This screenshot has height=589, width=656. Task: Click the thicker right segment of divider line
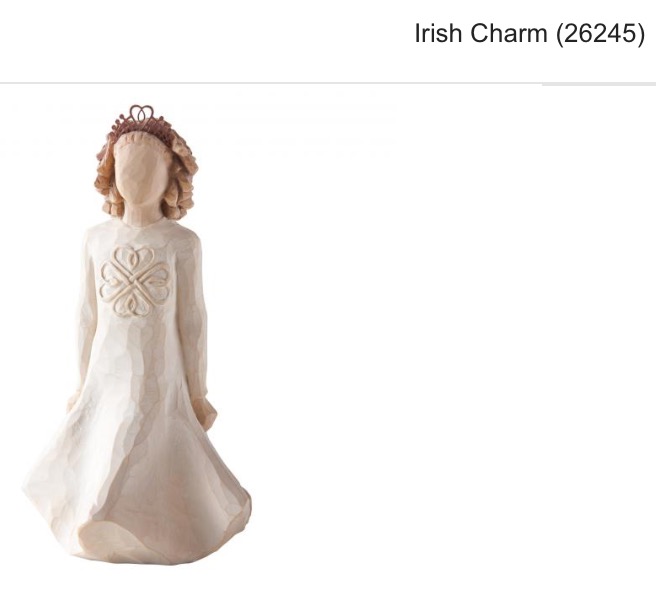coord(599,85)
